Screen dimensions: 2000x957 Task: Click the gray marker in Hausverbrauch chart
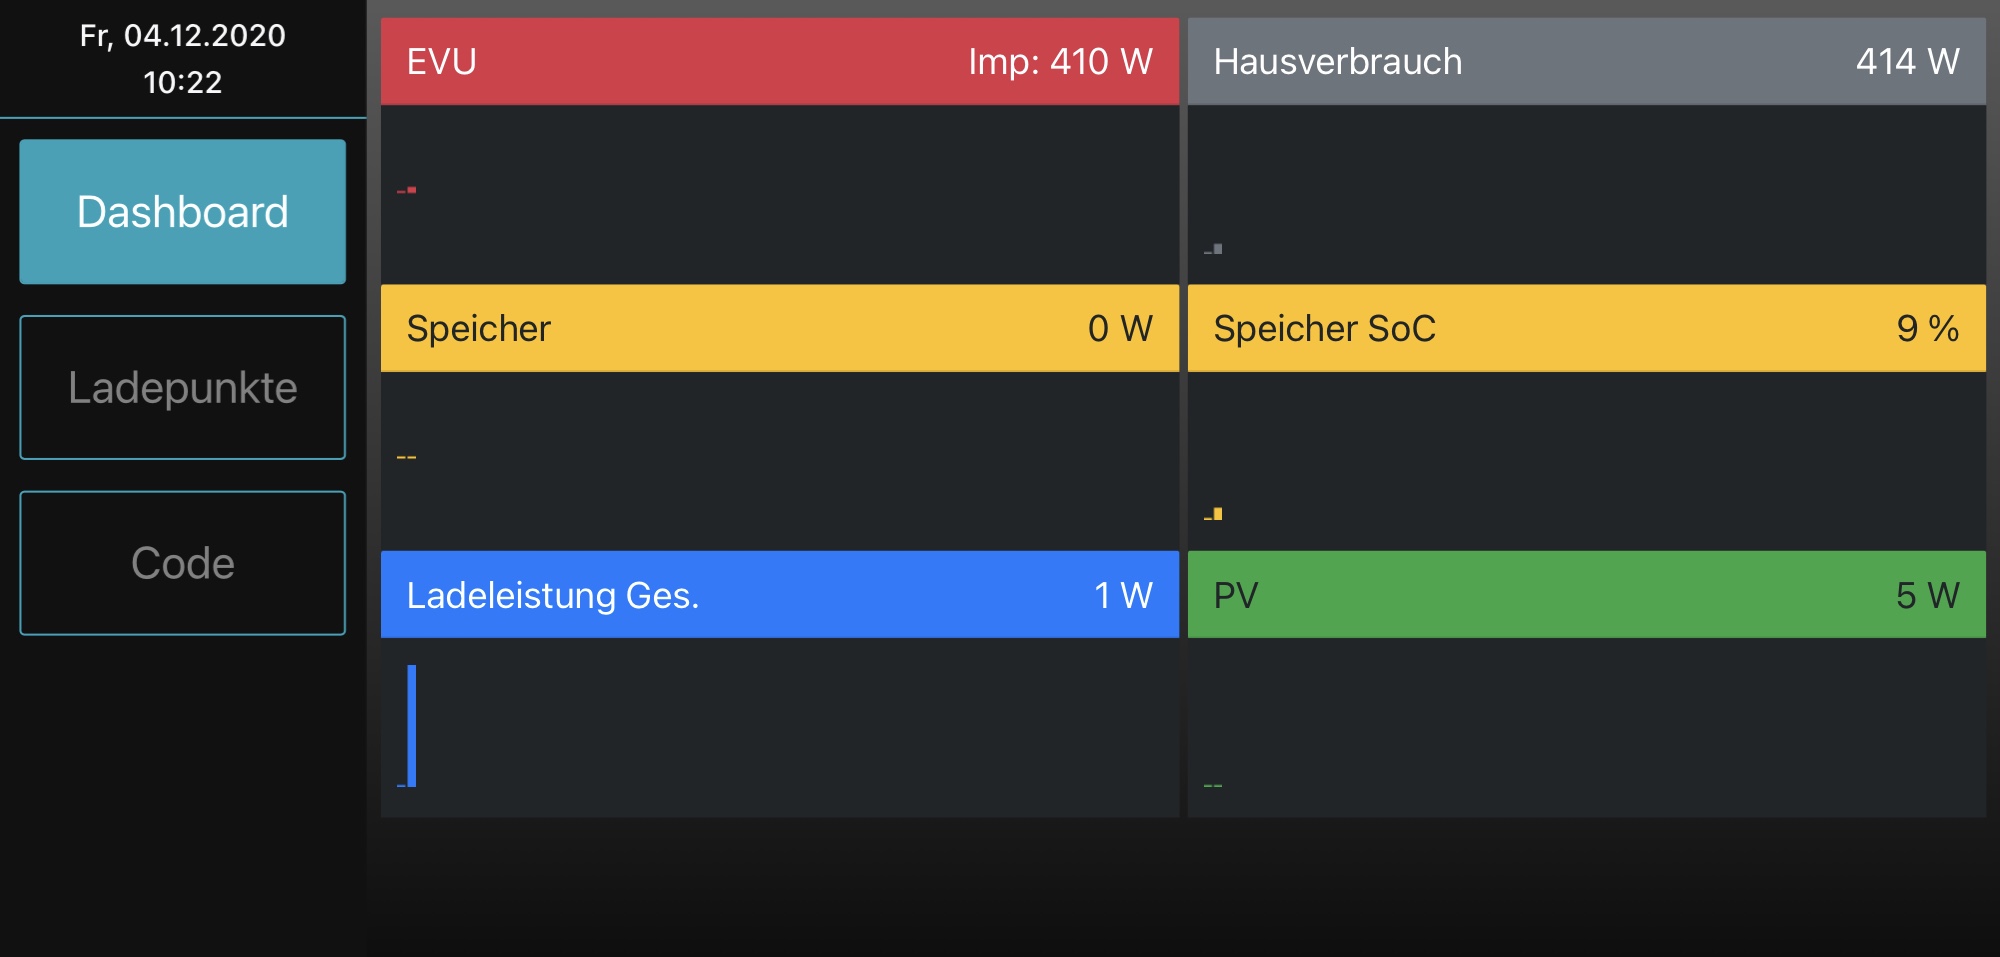point(1217,249)
